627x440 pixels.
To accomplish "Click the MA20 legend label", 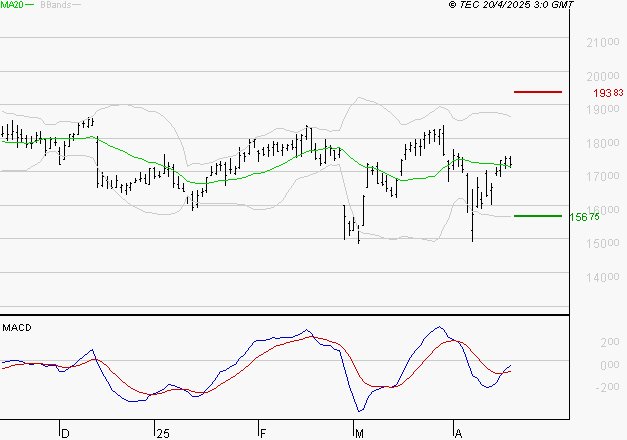I will coord(12,5).
